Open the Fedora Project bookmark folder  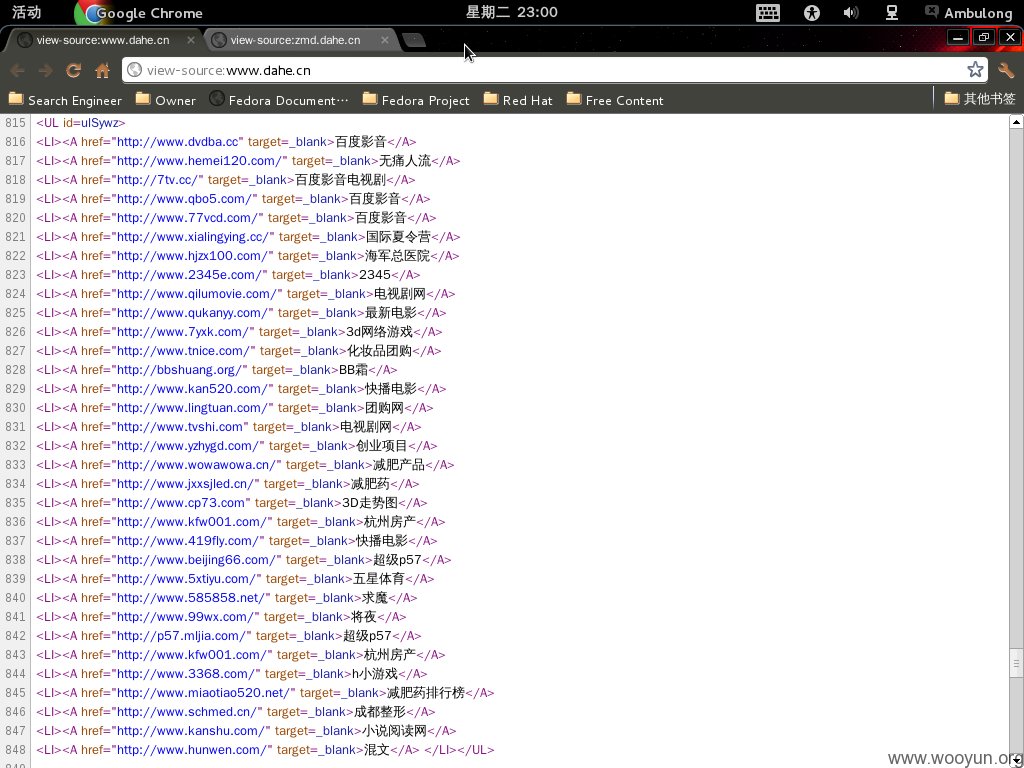click(x=416, y=100)
